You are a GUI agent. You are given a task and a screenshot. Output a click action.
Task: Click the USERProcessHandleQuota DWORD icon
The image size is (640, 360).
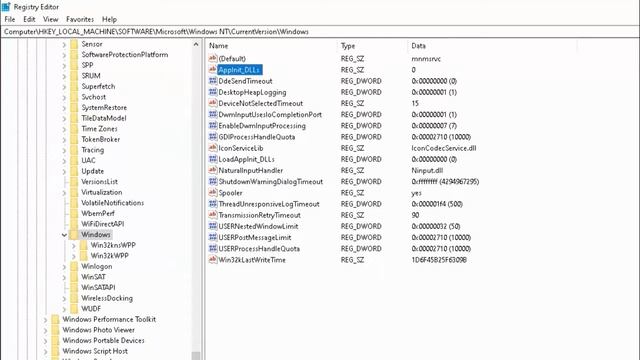[213, 248]
